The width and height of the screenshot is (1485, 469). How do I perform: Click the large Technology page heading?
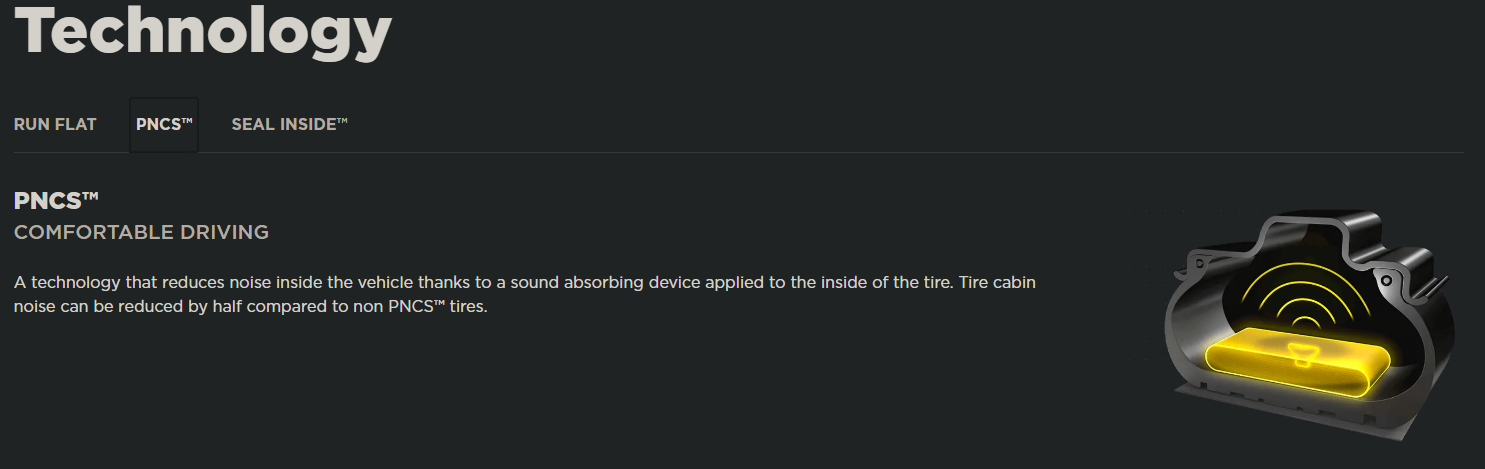click(x=203, y=32)
